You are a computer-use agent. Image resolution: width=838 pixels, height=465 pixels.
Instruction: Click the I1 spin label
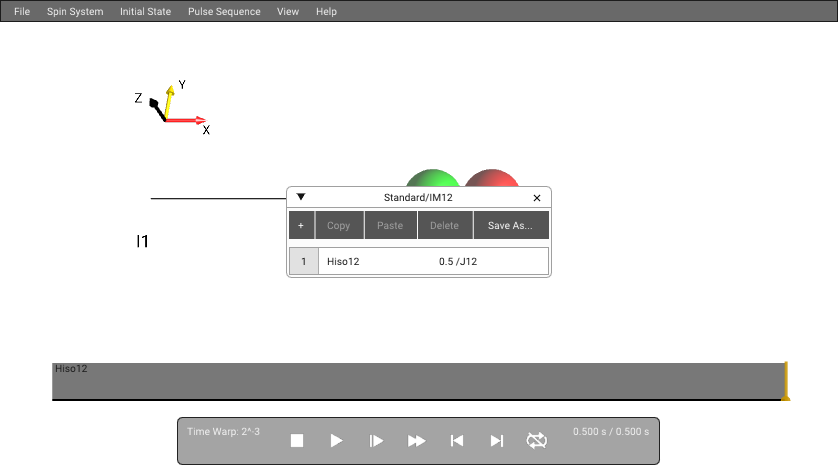[142, 241]
